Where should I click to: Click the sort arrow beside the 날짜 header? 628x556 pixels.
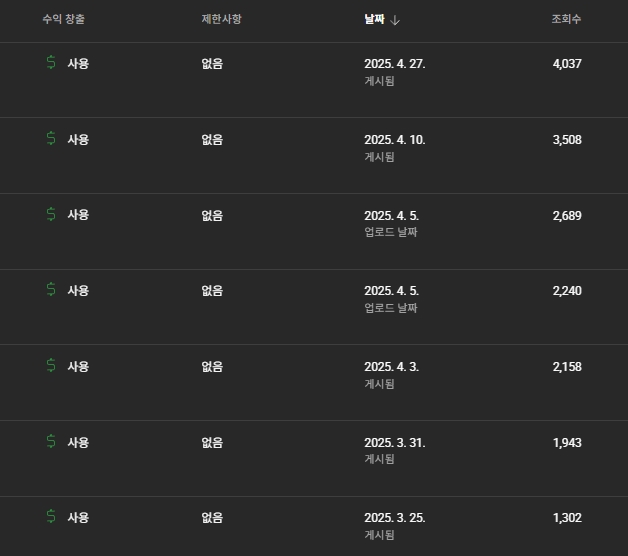395,20
